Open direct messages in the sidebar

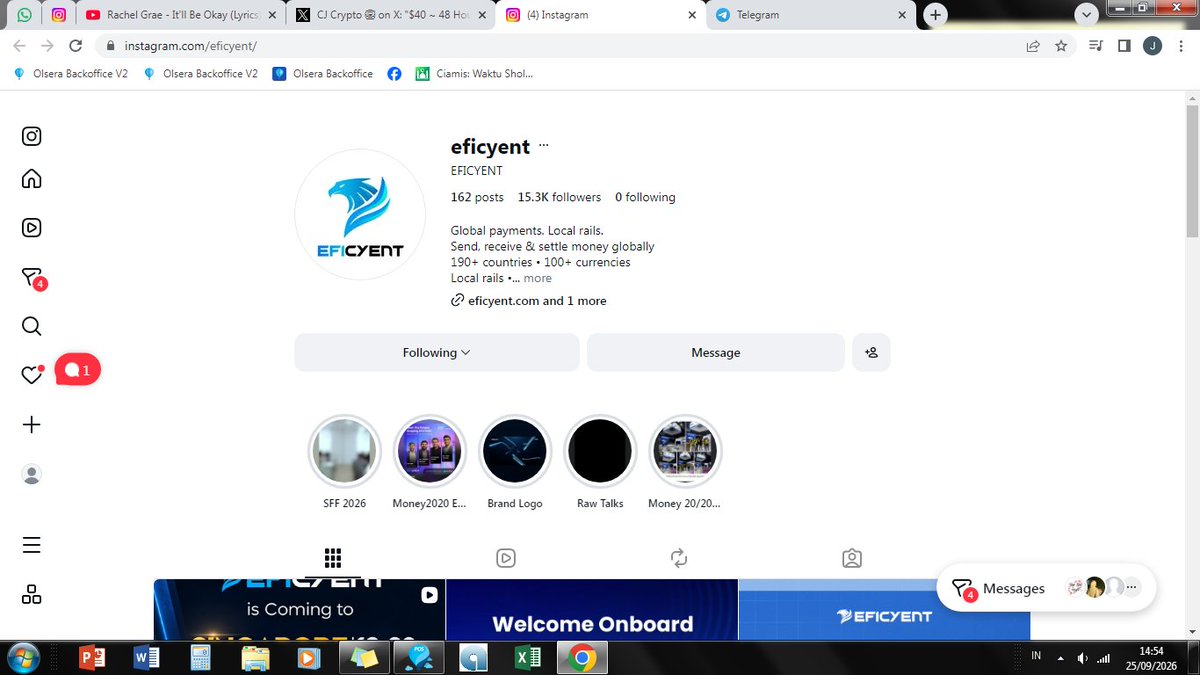32,278
